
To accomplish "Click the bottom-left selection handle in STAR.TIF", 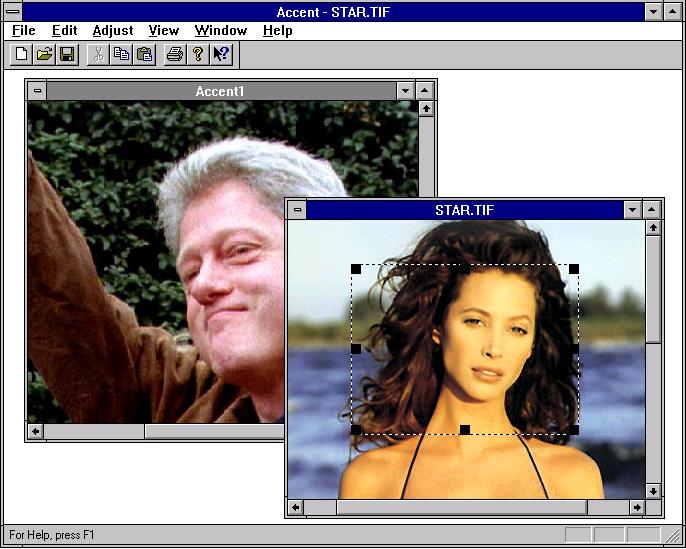I will tap(356, 430).
